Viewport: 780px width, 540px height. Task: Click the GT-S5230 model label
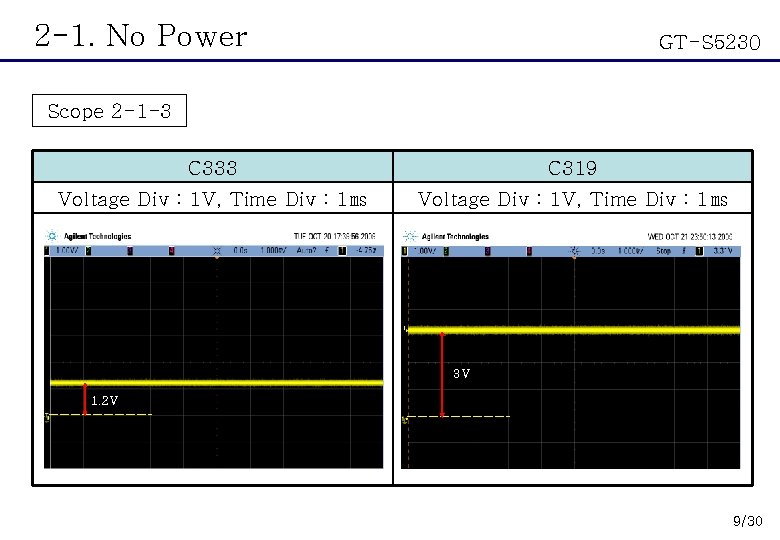tap(709, 42)
